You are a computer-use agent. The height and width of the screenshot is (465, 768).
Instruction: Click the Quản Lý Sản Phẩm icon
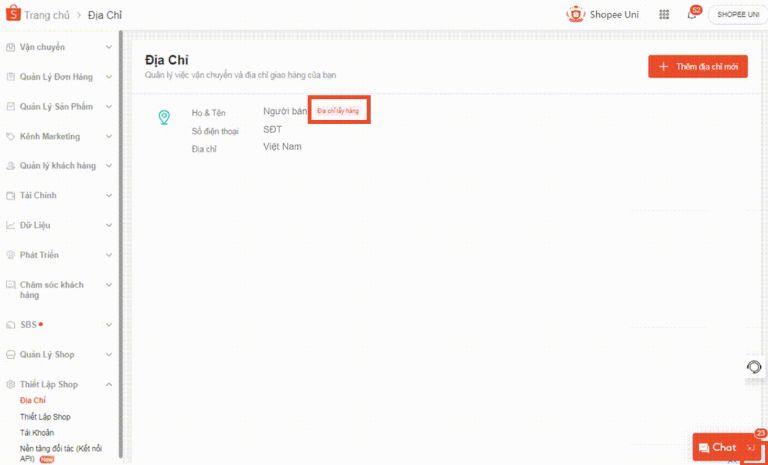10,106
